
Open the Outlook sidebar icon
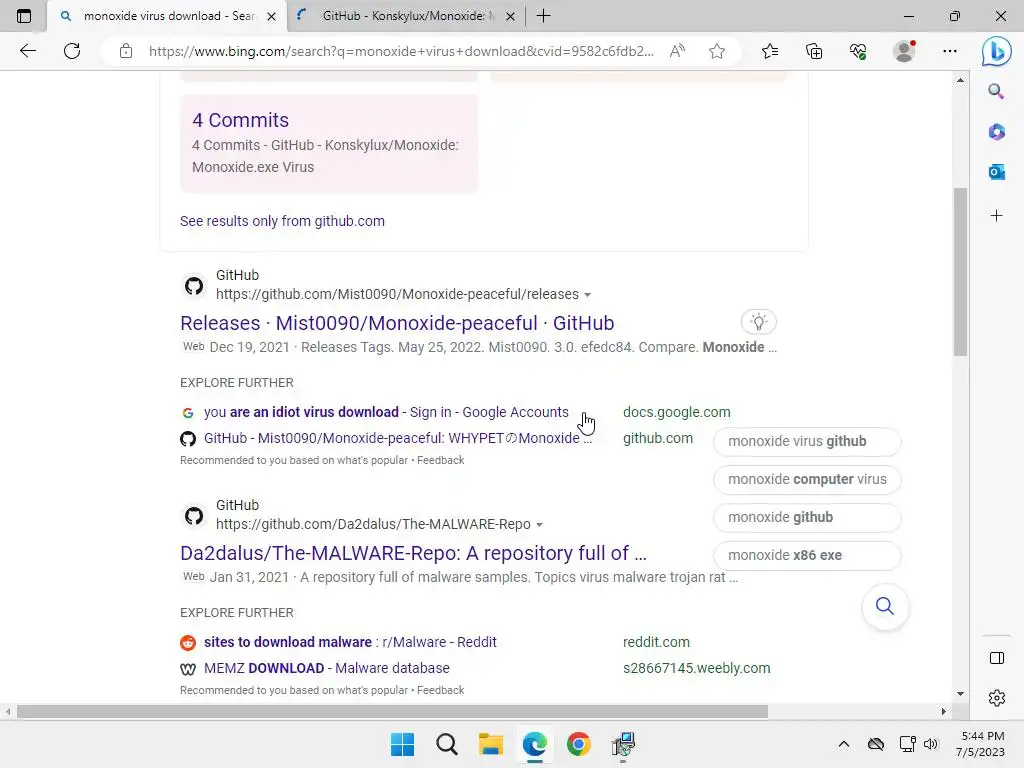click(x=996, y=172)
